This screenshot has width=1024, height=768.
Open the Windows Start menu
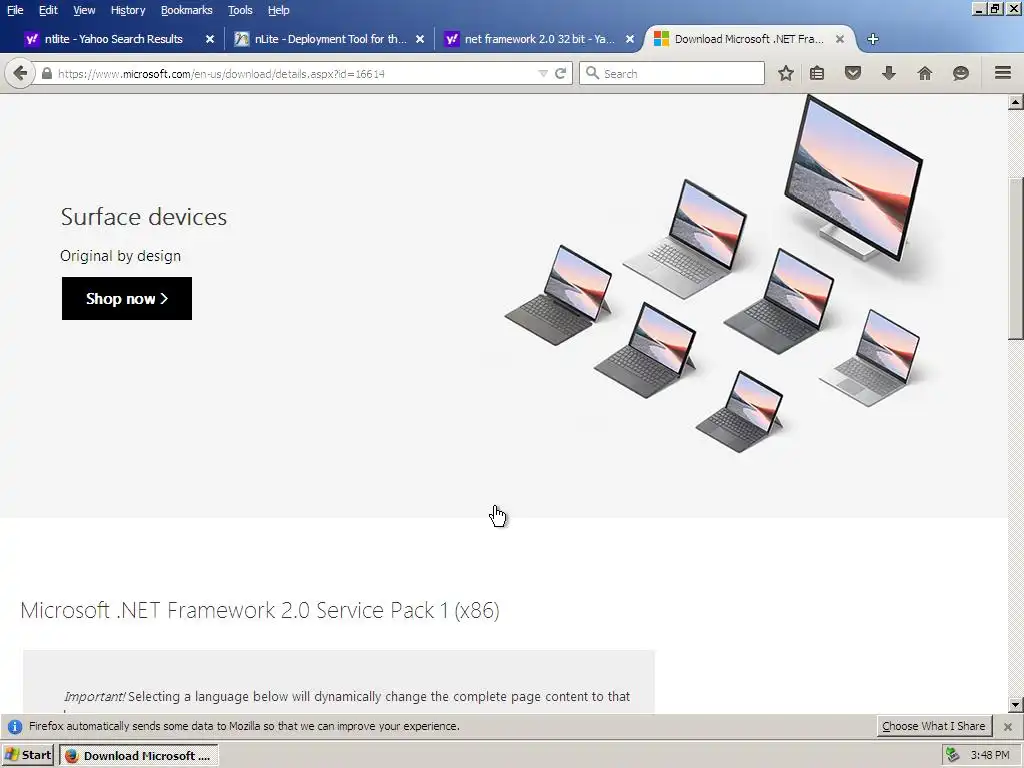click(27, 755)
